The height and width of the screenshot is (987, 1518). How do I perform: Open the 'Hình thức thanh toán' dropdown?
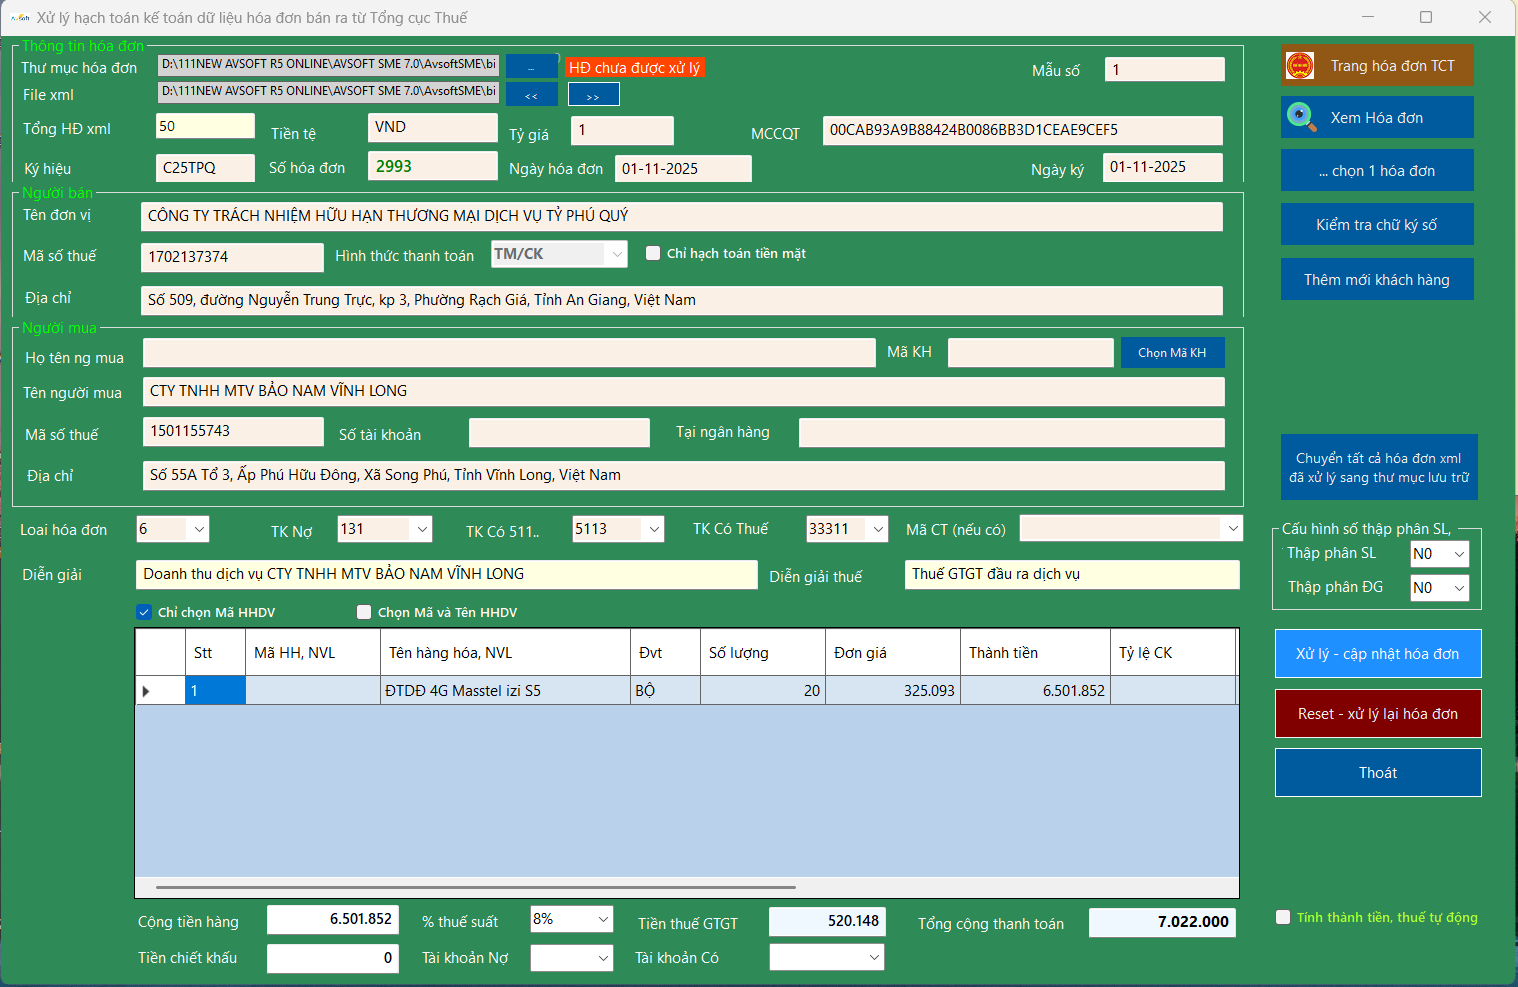click(x=617, y=255)
